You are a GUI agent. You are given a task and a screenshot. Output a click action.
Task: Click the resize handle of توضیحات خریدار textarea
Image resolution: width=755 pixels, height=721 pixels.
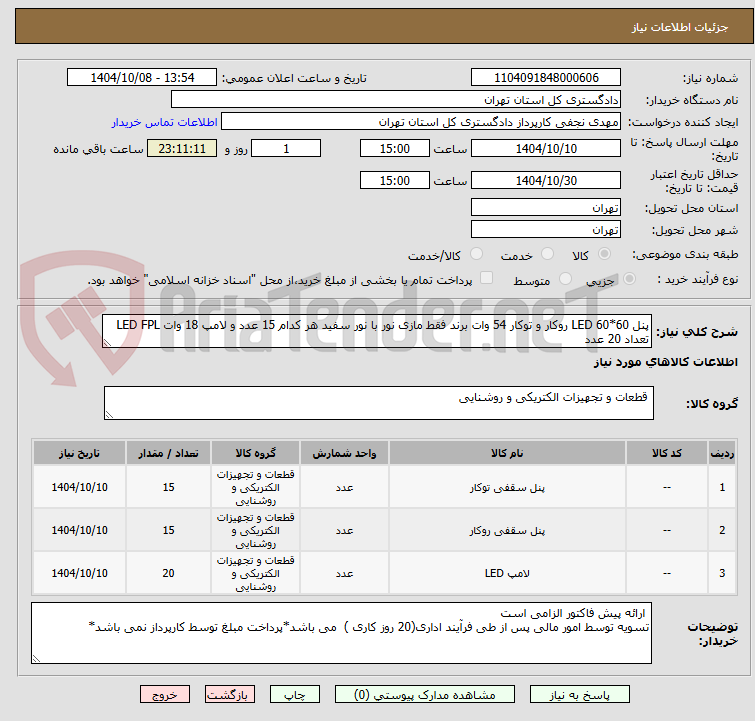pos(36,659)
